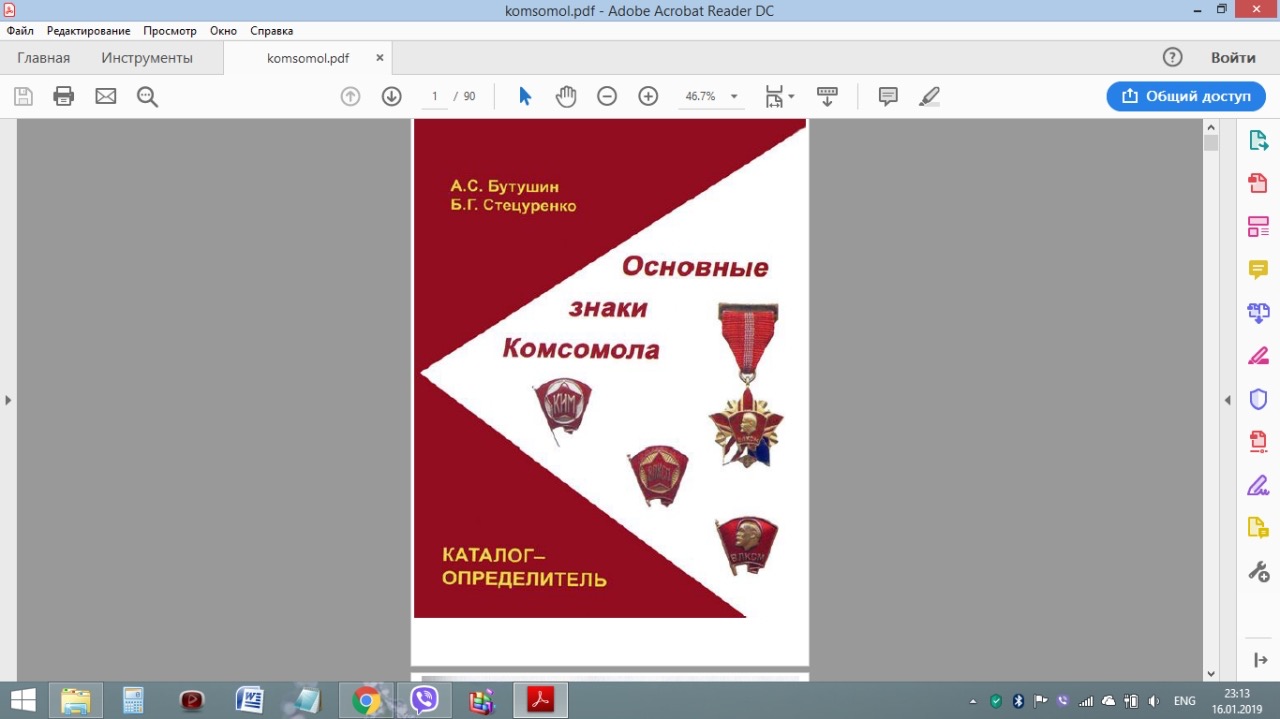Send the file by email envelope icon
This screenshot has width=1280, height=719.
click(x=105, y=96)
